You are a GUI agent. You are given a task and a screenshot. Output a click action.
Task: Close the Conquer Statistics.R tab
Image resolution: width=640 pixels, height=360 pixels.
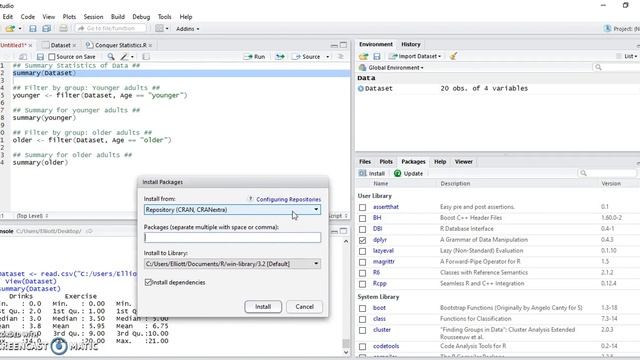(x=150, y=45)
